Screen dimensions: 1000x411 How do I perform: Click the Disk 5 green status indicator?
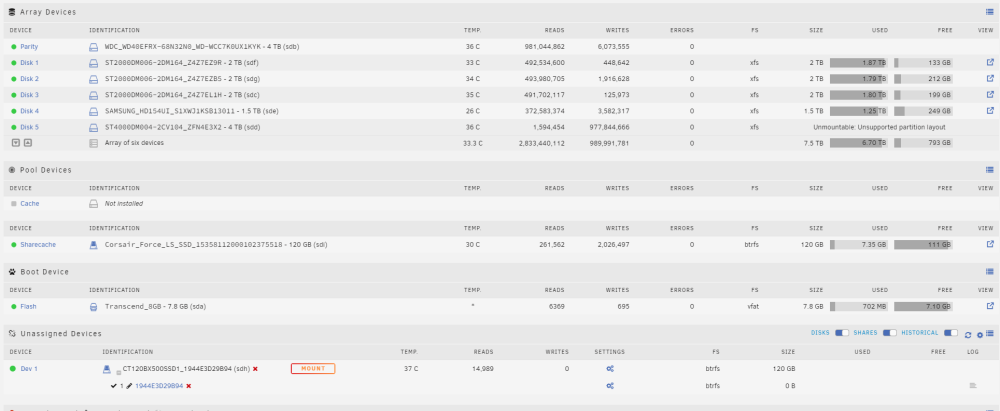[13, 127]
